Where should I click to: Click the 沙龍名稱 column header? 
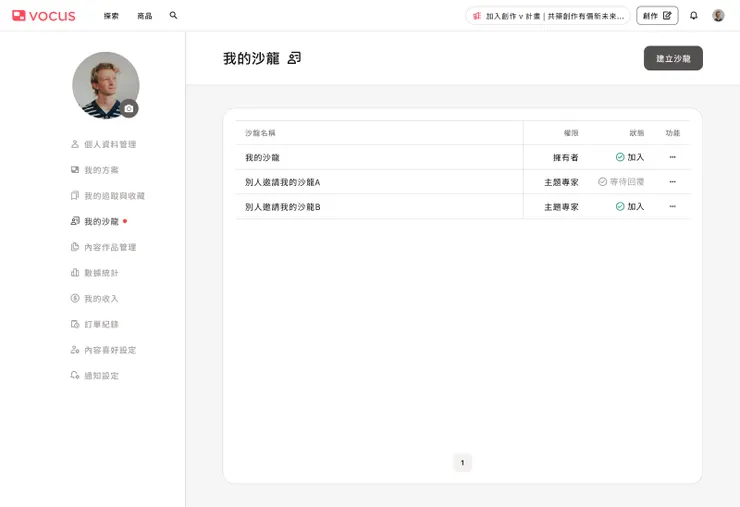[260, 133]
